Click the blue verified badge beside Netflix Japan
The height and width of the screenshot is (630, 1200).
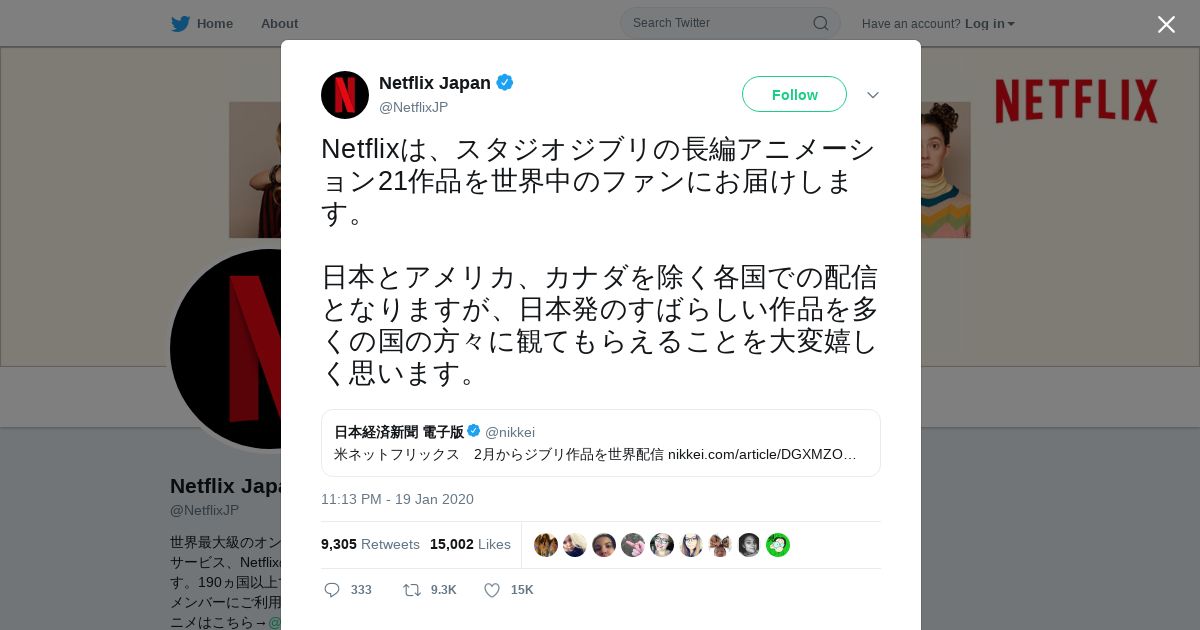tap(505, 83)
